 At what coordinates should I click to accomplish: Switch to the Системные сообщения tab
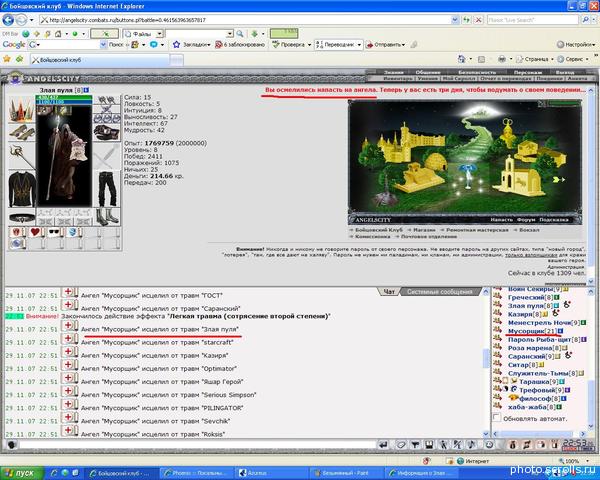point(439,292)
